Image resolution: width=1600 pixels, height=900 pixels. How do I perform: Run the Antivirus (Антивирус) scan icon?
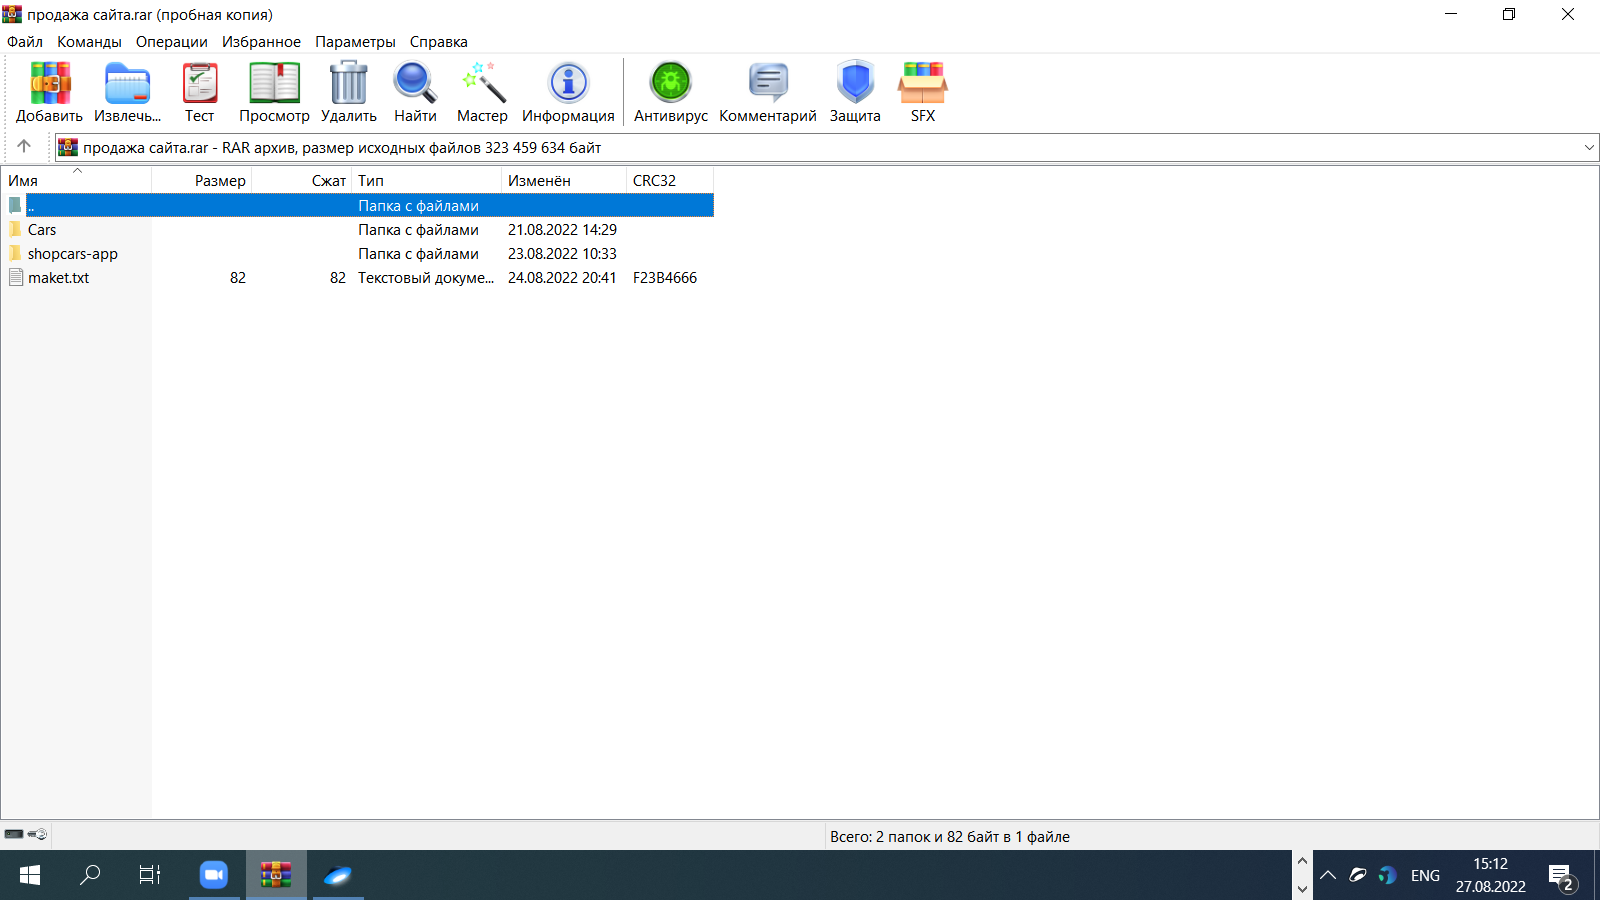[670, 84]
